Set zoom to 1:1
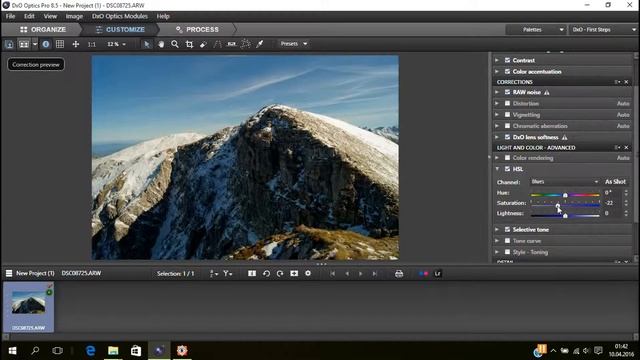The height and width of the screenshot is (360, 640). 91,44
